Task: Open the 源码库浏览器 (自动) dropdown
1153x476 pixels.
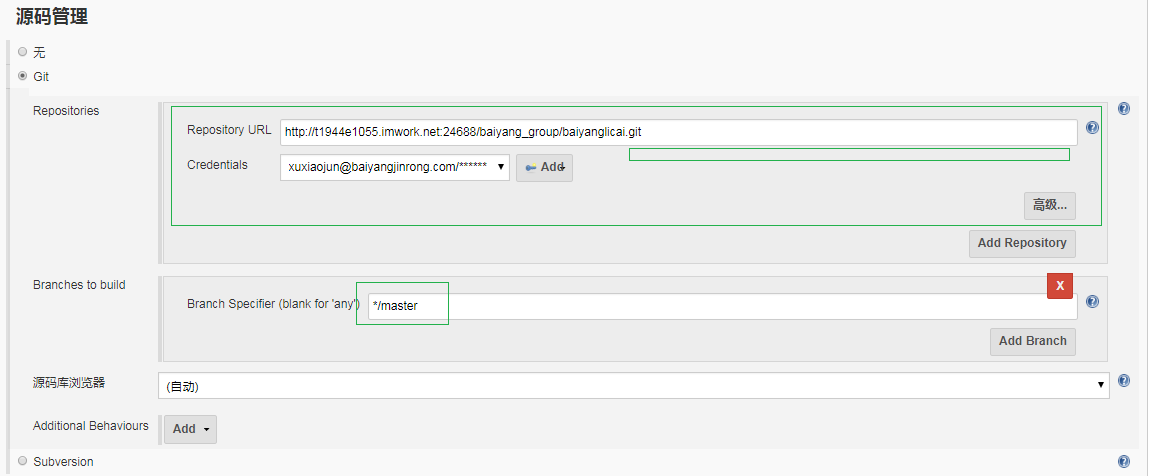Action: point(634,386)
